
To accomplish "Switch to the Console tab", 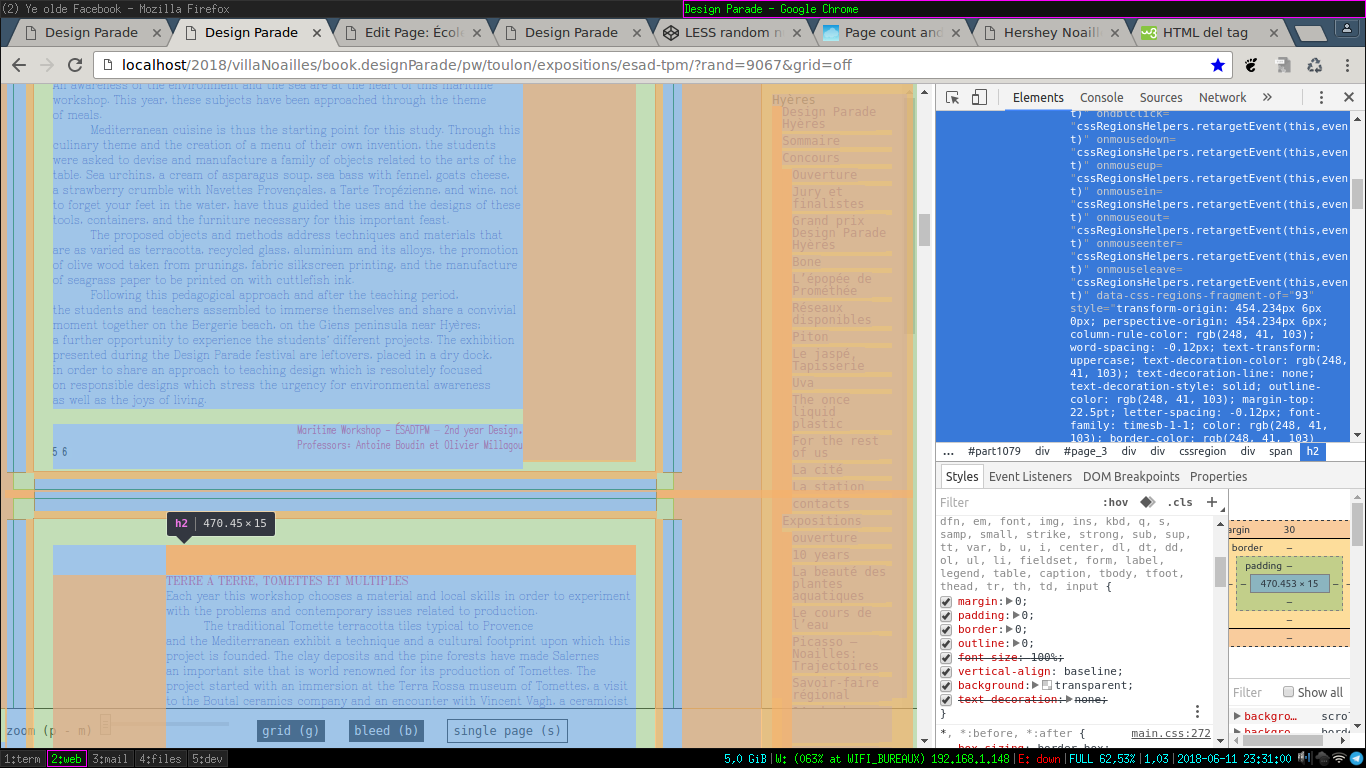I will 1101,98.
